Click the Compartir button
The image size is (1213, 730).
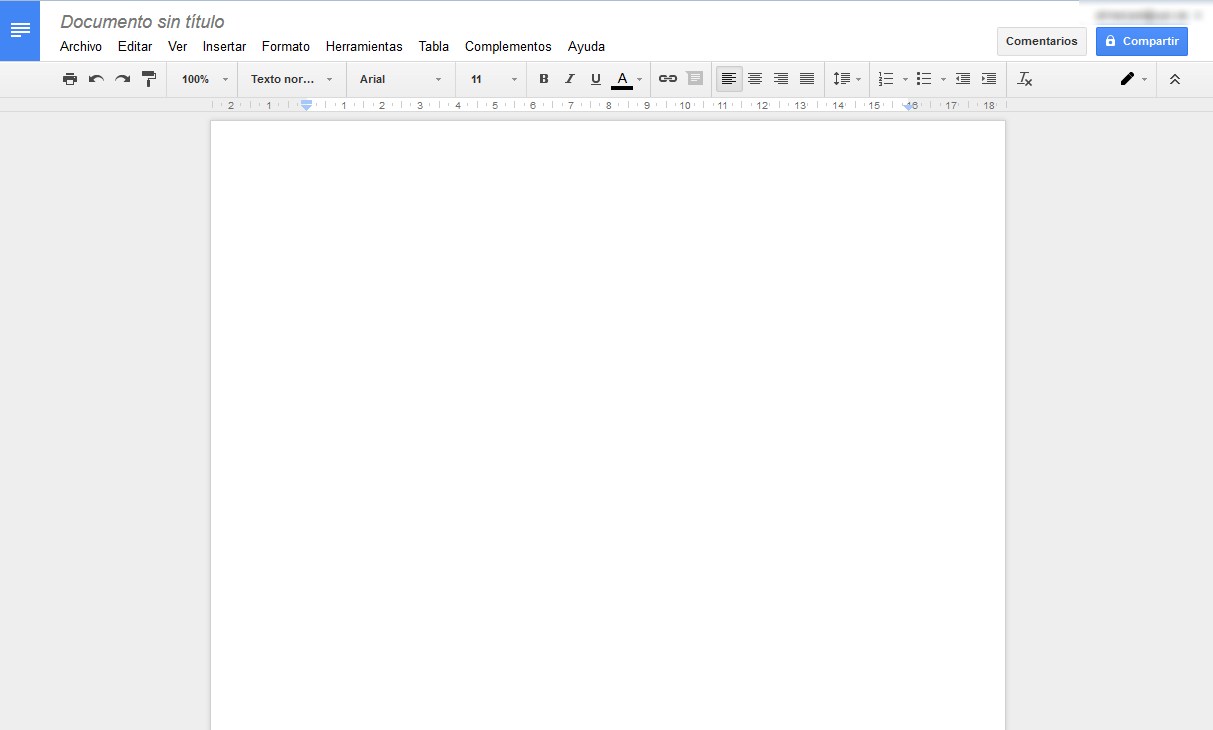pos(1141,41)
